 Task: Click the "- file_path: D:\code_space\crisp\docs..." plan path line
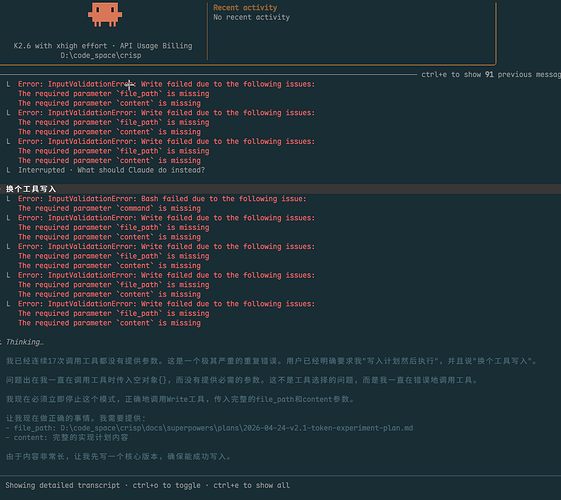point(209,428)
